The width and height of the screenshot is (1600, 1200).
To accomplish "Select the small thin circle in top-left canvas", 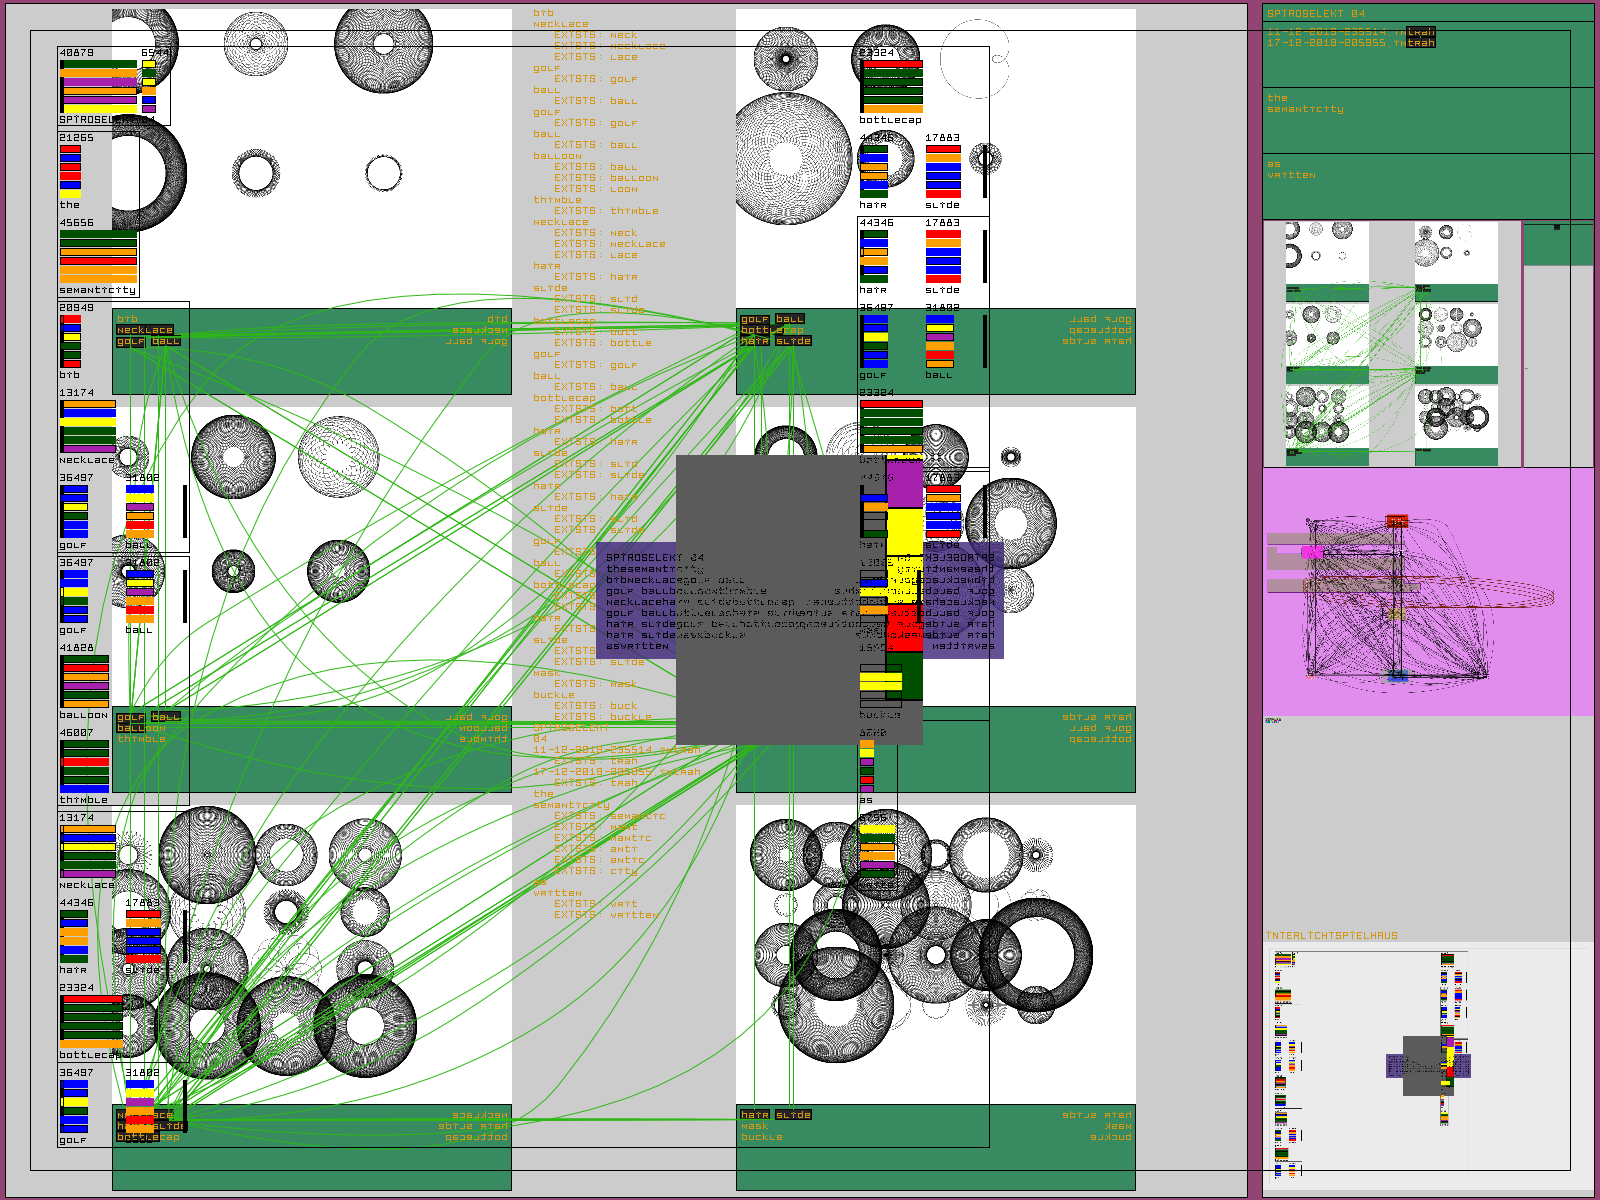I will 383,173.
